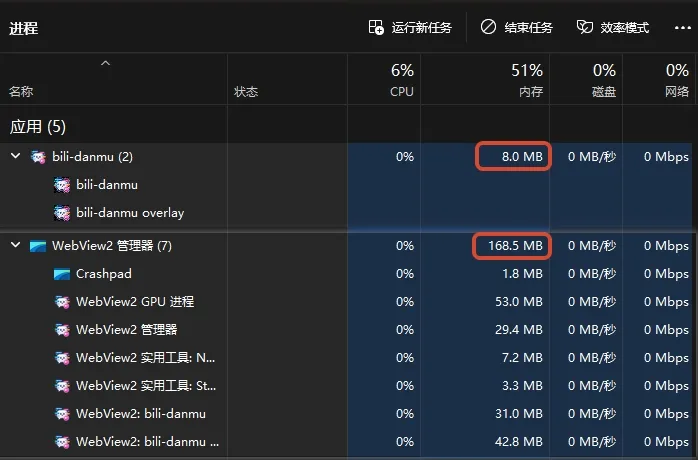
Task: Select the 应用 (5) section heading
Action: click(38, 127)
